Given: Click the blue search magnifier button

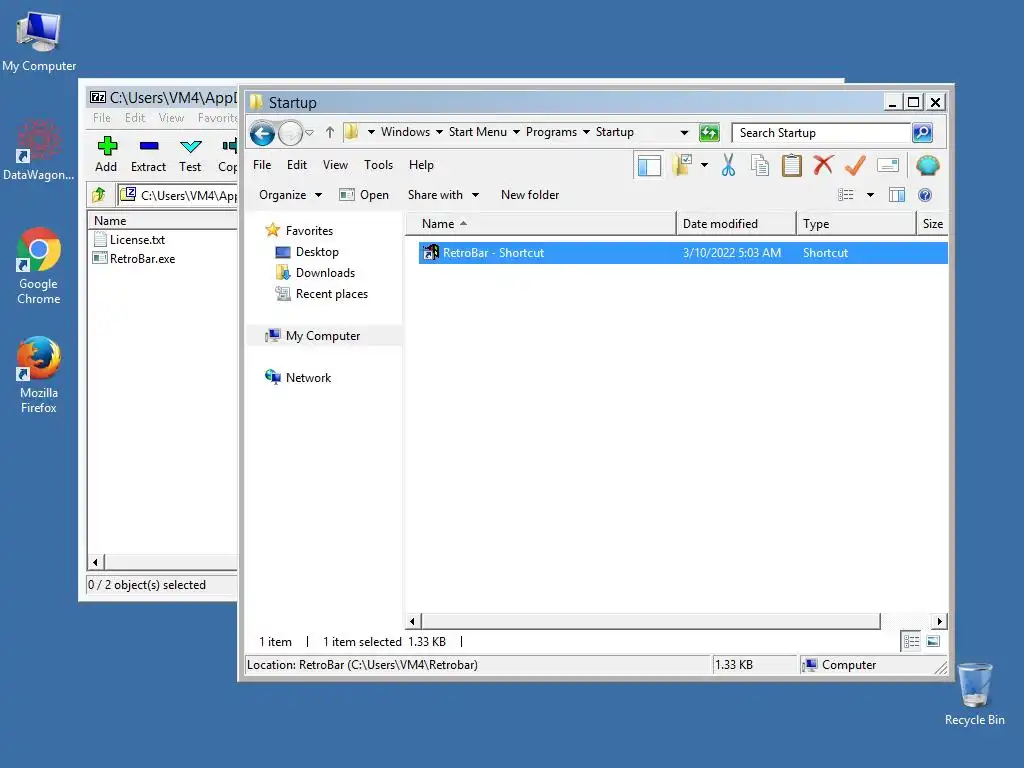Looking at the screenshot, I should (x=922, y=133).
